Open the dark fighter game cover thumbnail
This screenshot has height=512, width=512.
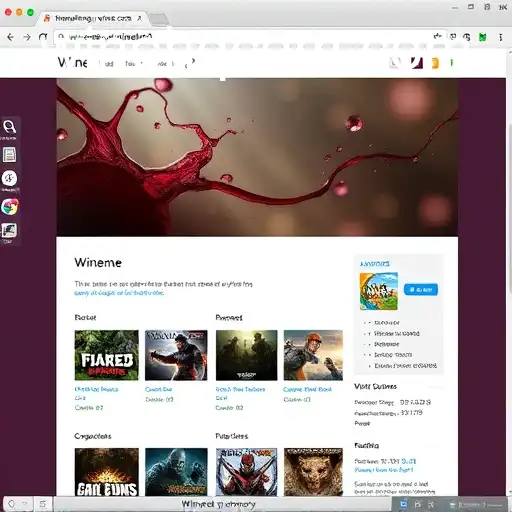[x=176, y=355]
